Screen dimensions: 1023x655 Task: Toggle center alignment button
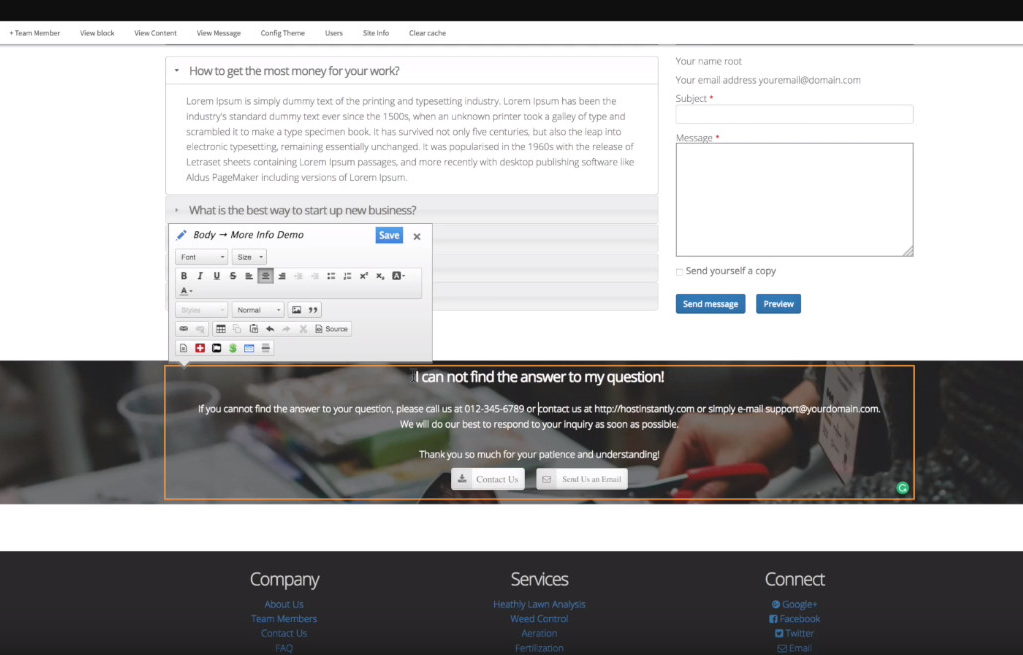265,276
